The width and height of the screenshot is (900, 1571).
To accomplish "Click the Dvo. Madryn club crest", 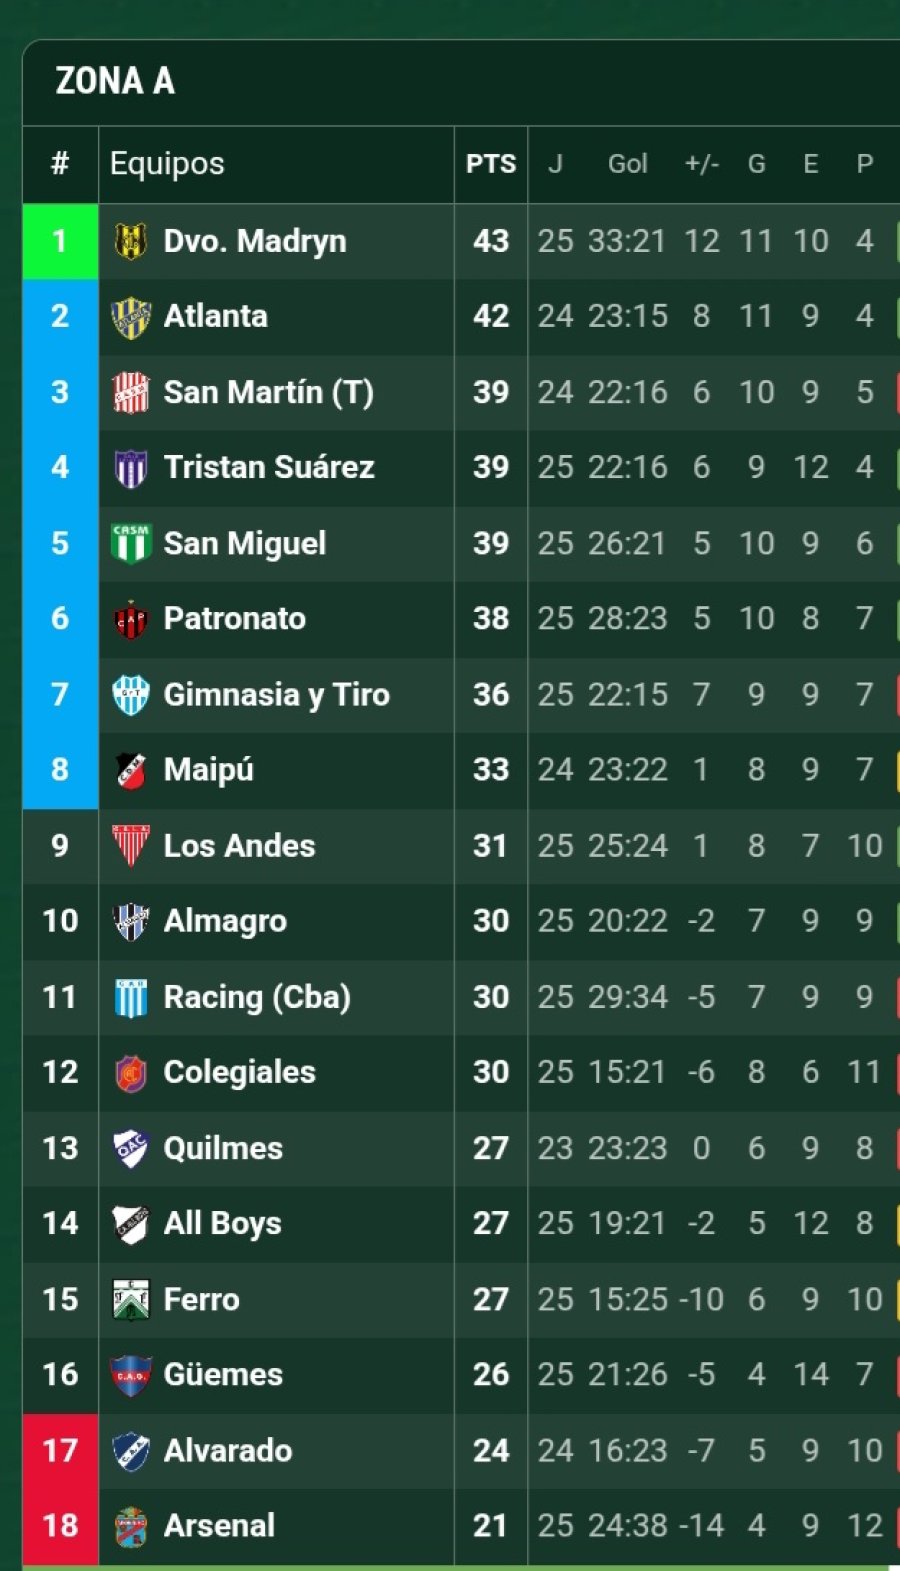I will tap(131, 241).
